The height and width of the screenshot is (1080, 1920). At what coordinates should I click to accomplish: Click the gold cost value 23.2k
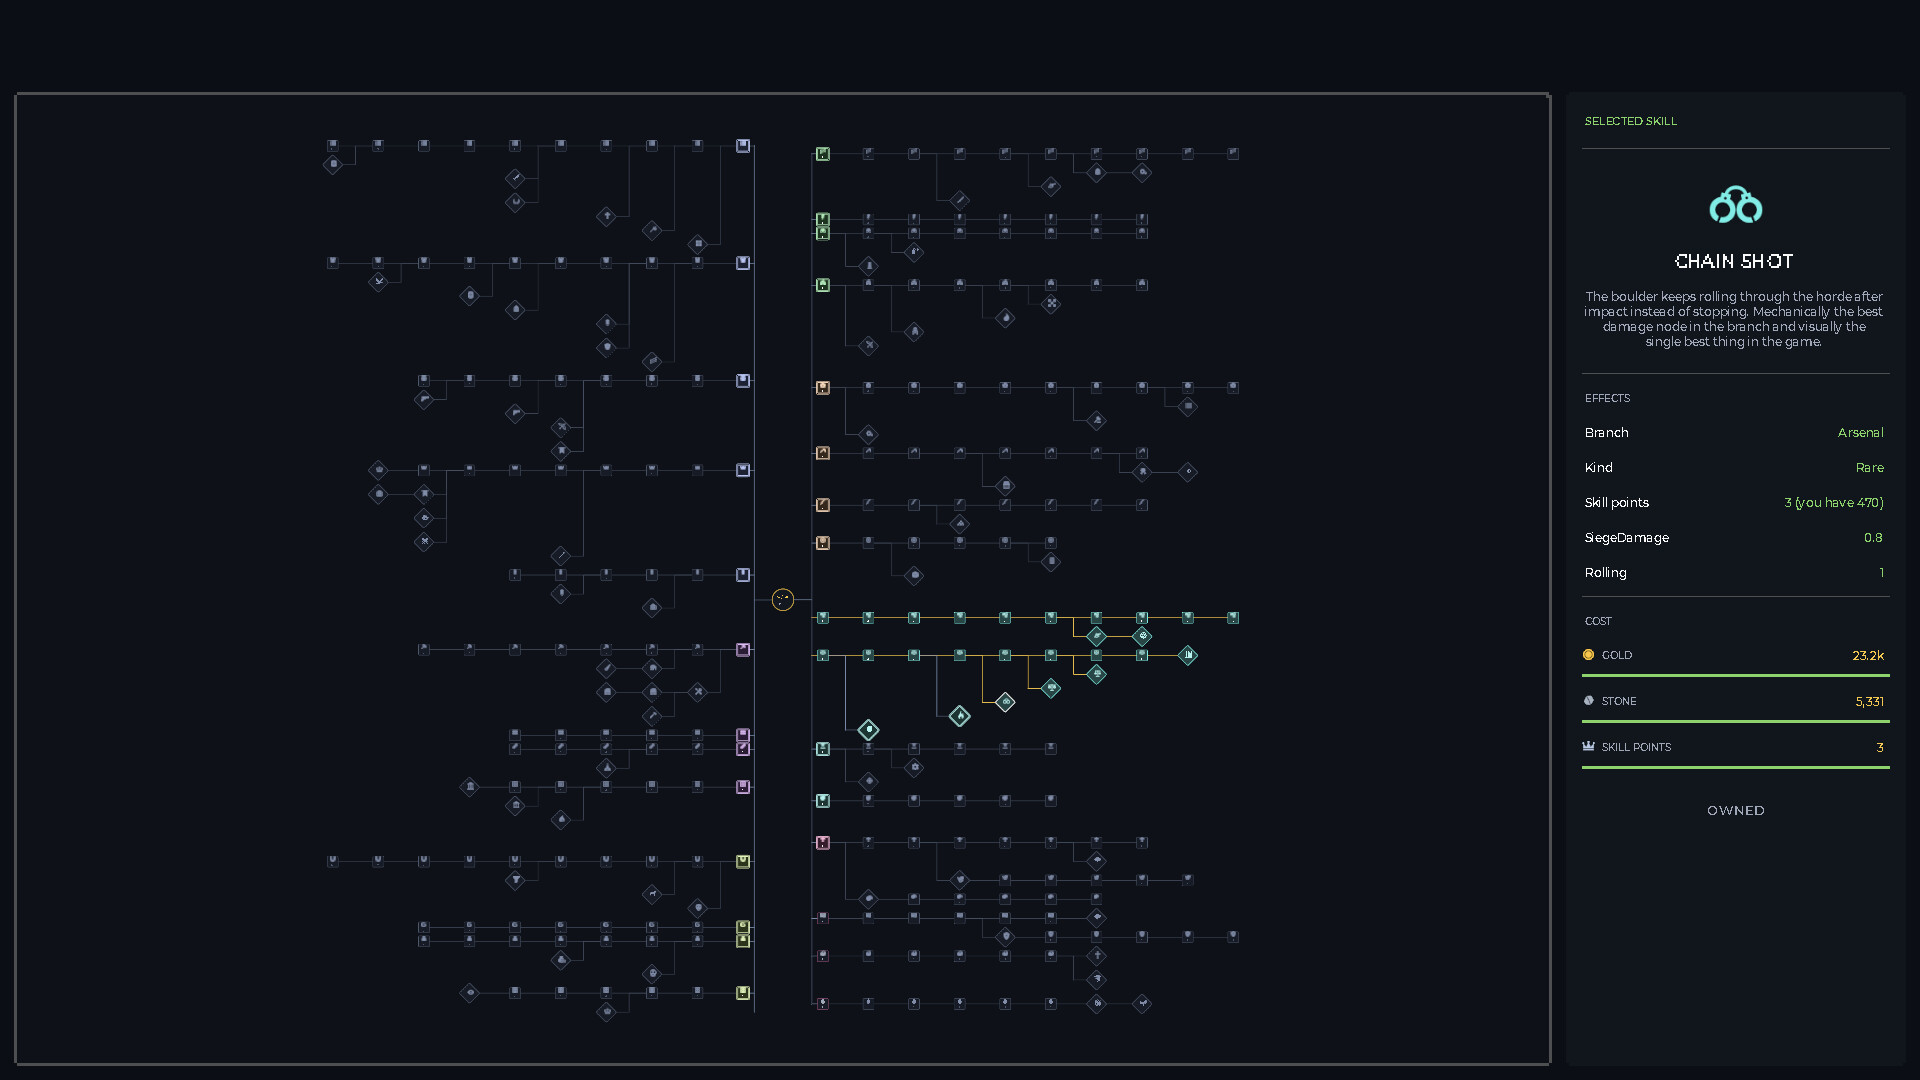coord(1868,656)
